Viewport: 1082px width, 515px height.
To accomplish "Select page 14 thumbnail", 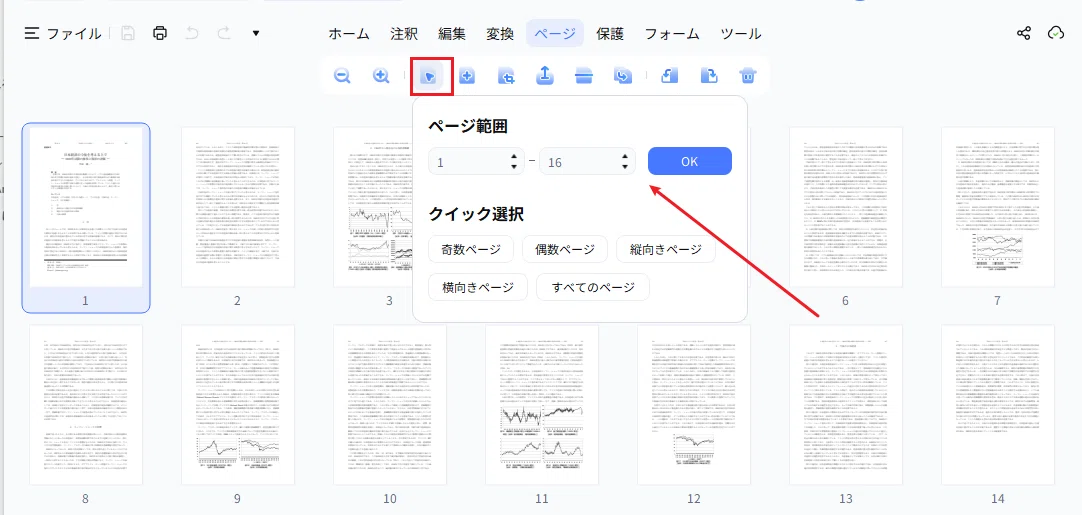I will click(998, 405).
